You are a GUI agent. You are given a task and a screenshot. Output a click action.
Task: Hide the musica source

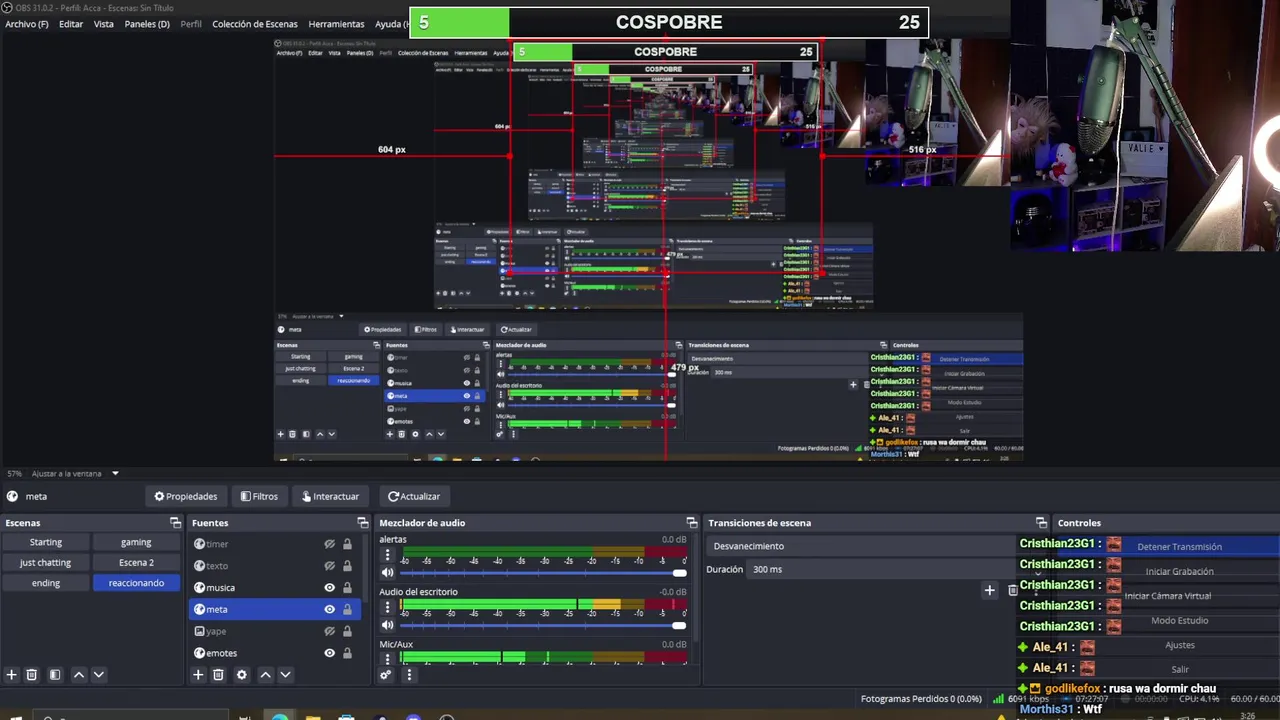point(329,588)
